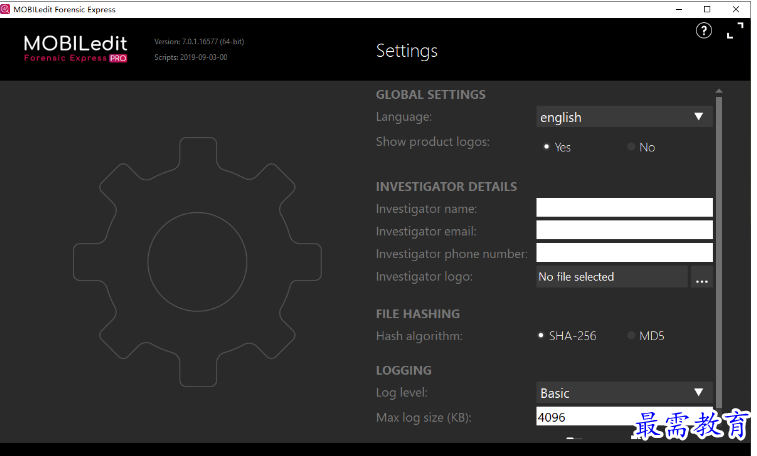The height and width of the screenshot is (456, 757).
Task: Click the GLOBAL SETTINGS heading
Action: pyautogui.click(x=431, y=95)
